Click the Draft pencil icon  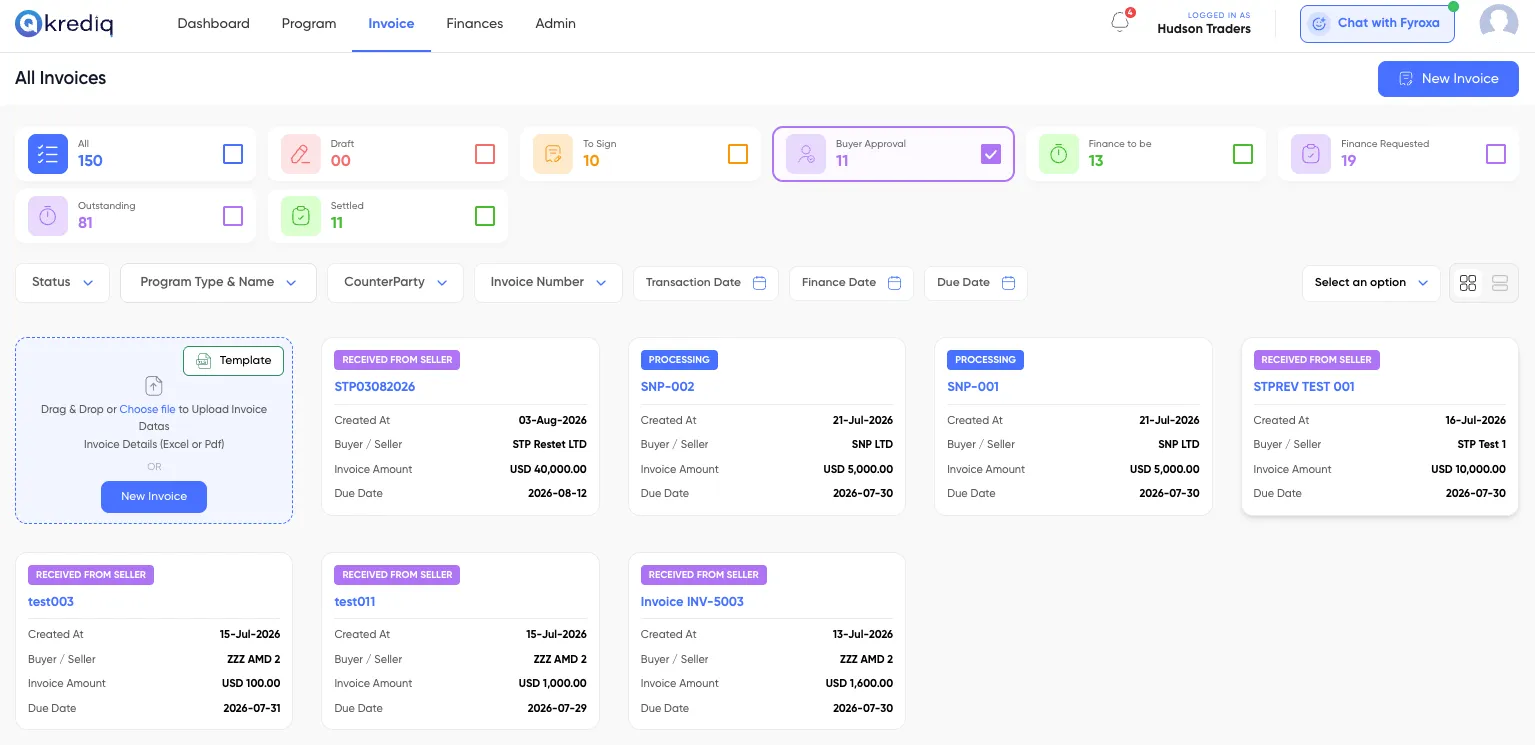300,154
